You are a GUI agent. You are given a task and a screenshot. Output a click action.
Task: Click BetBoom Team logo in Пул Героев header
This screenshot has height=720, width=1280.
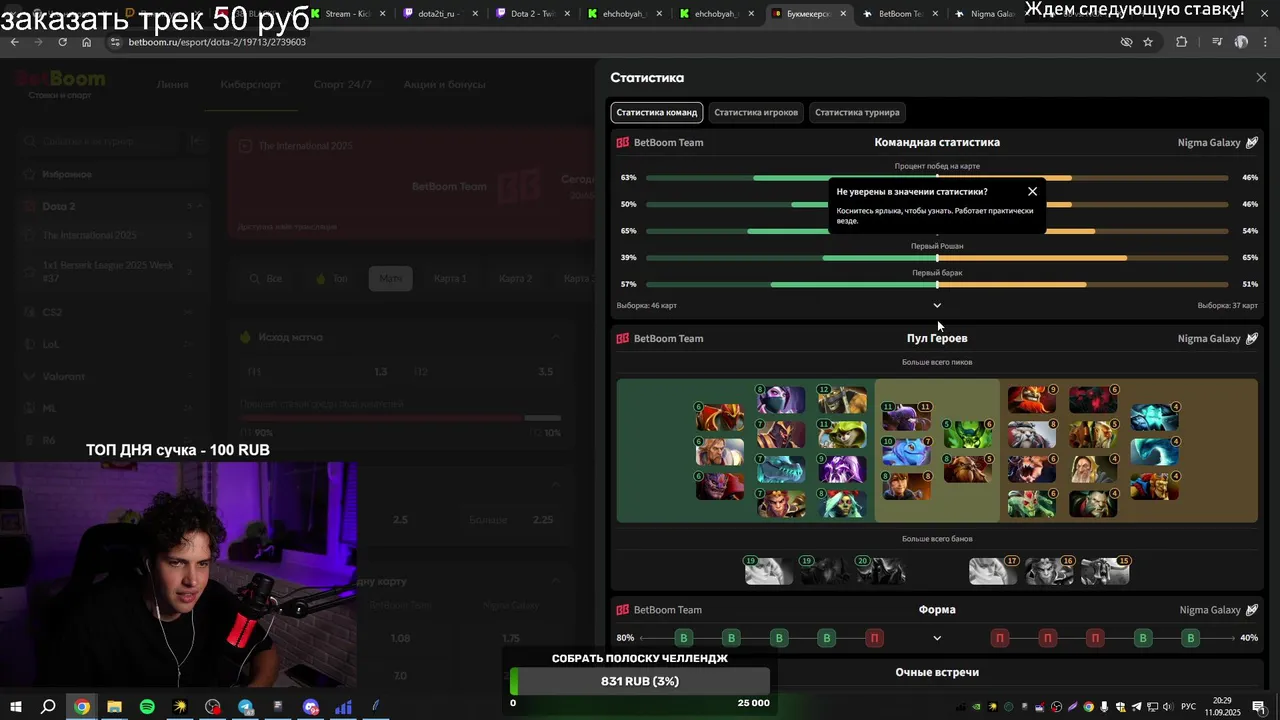point(623,338)
